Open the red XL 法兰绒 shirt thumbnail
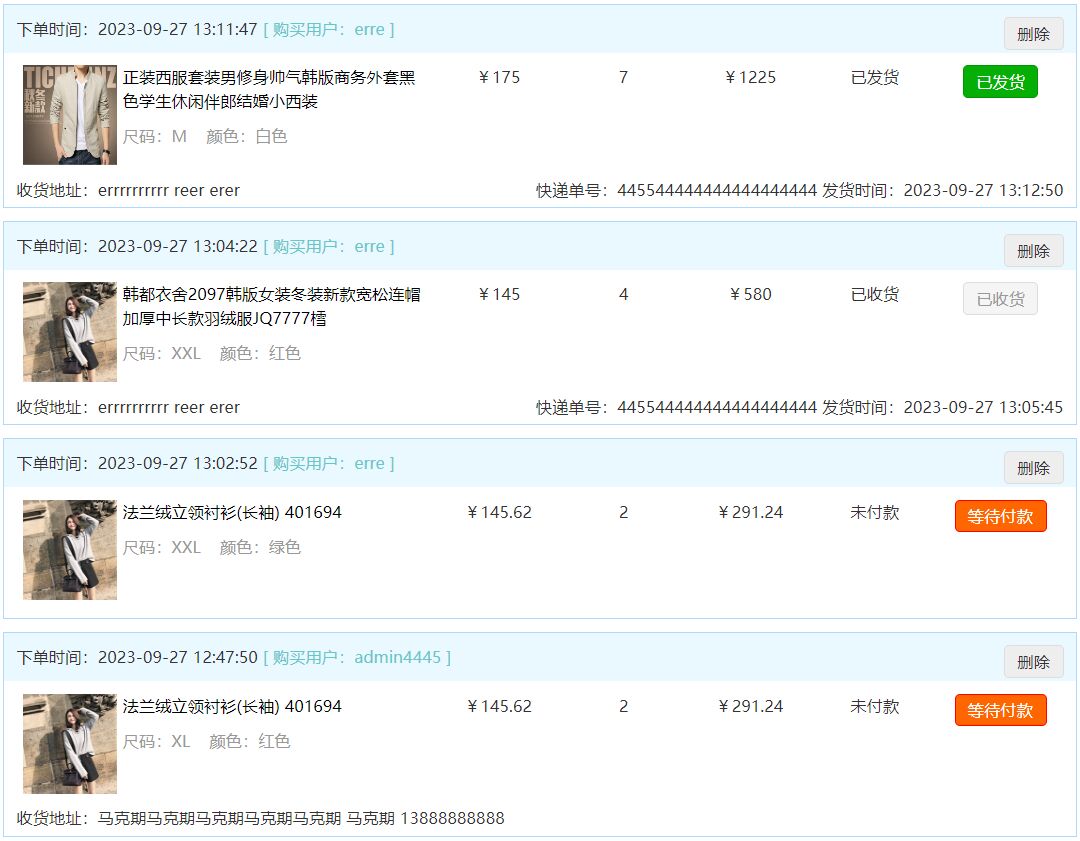 click(x=70, y=743)
